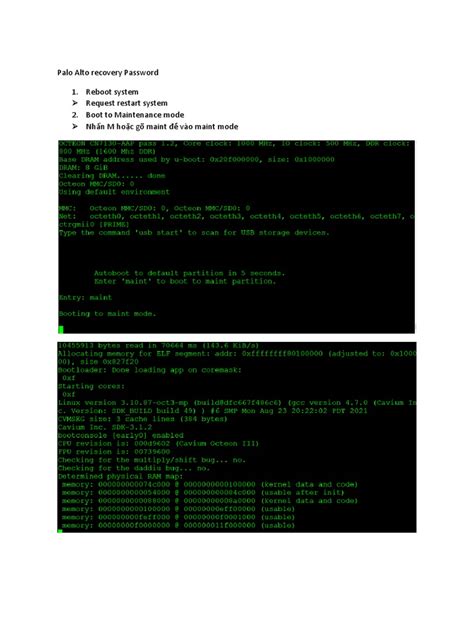Select the 'Reboot system' list item
Image resolution: width=474 pixels, height=632 pixels.
point(112,92)
